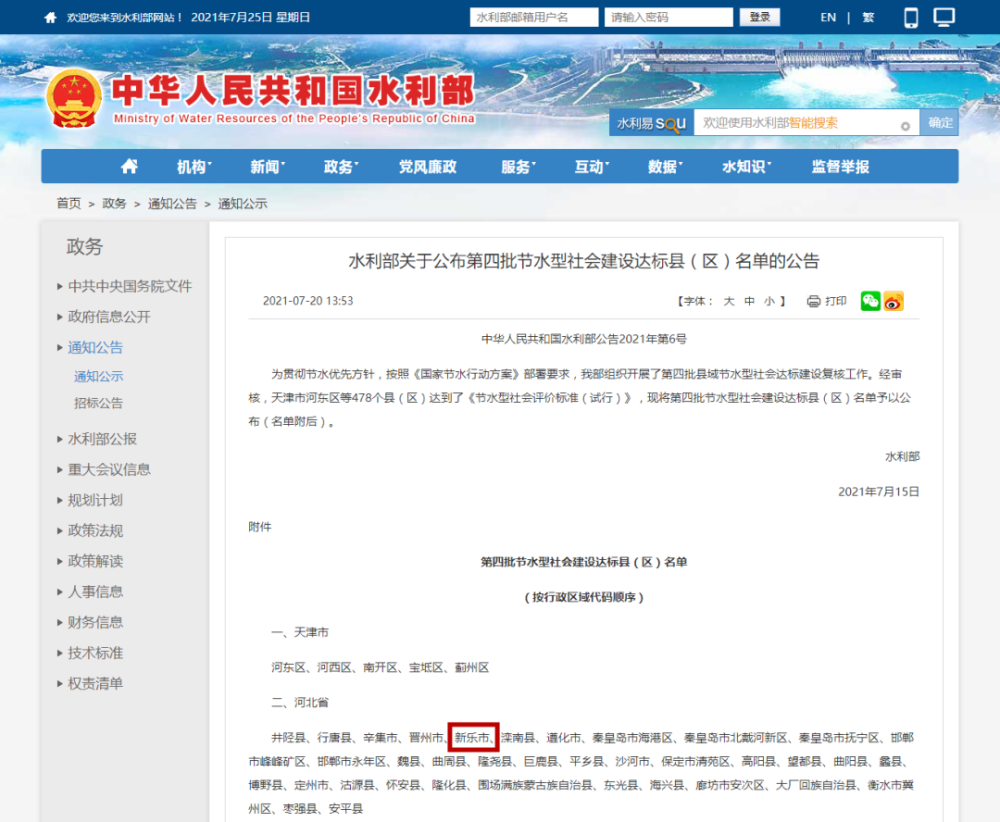Open the 水知识 navigation menu
This screenshot has height=822, width=1000.
(746, 167)
